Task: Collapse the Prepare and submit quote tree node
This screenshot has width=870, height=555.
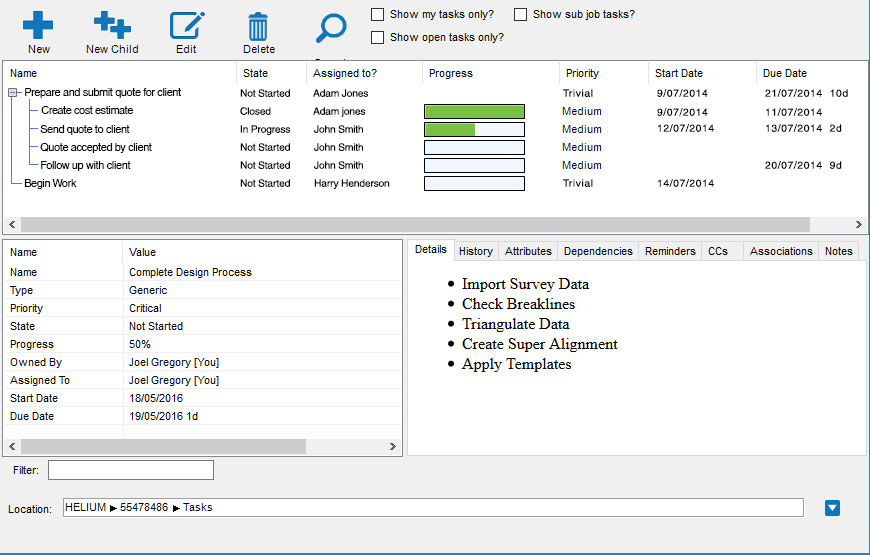Action: [13, 93]
